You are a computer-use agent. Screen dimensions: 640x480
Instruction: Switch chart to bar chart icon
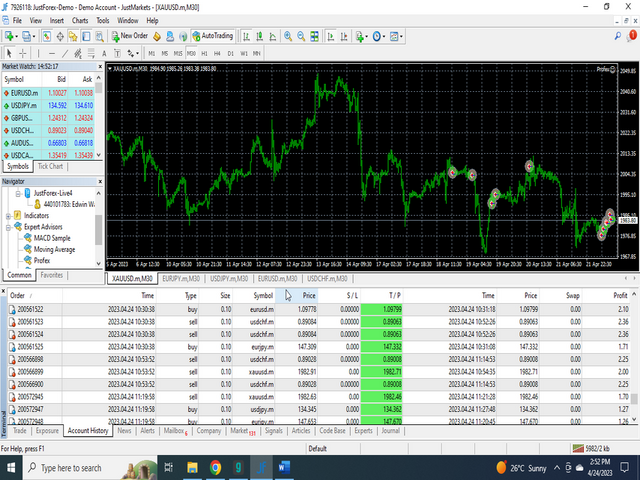(246, 36)
